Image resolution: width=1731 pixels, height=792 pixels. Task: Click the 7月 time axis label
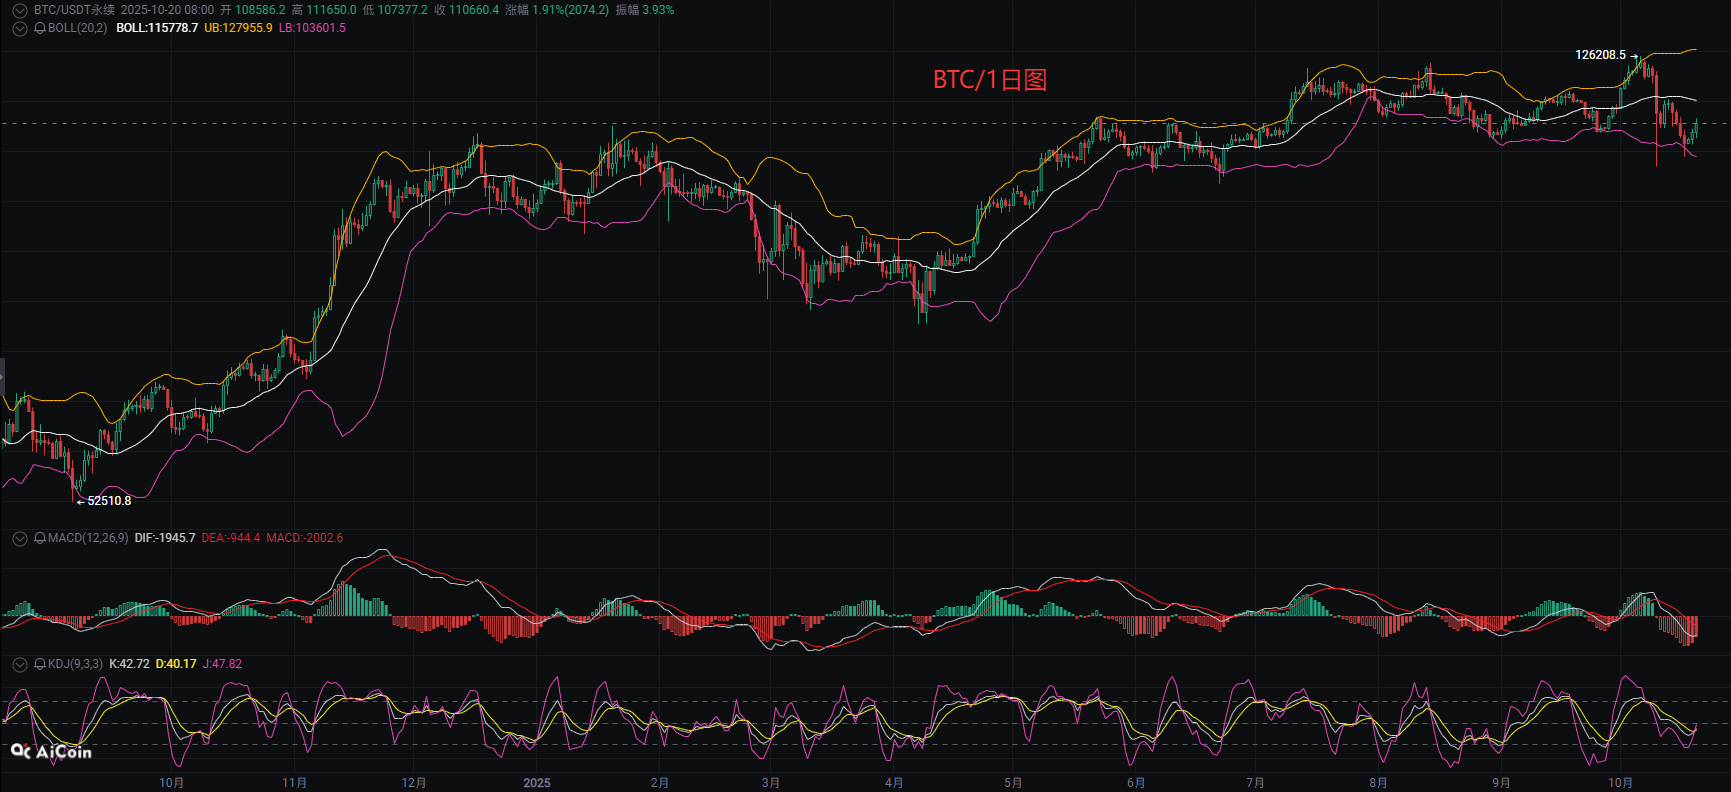point(1255,783)
